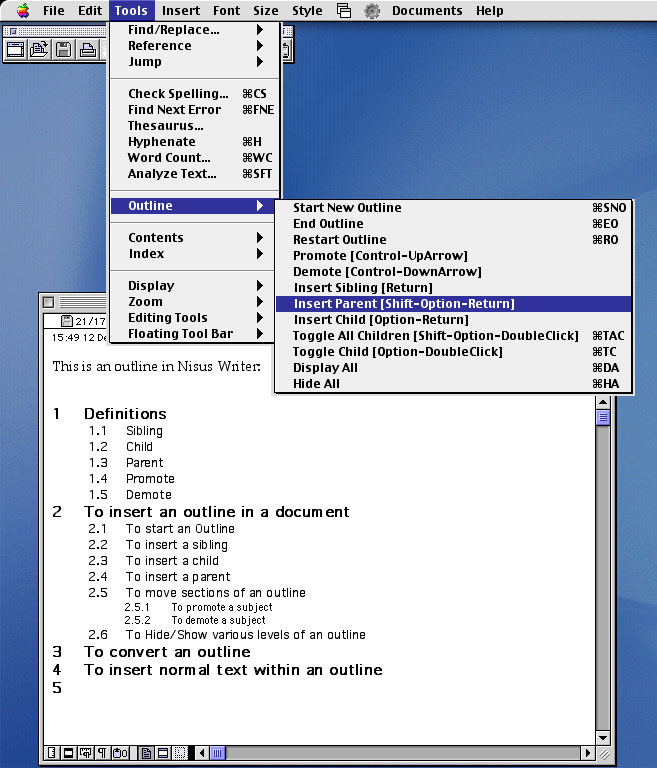Click the open document folder icon
Screen dimensions: 657x768
point(39,49)
